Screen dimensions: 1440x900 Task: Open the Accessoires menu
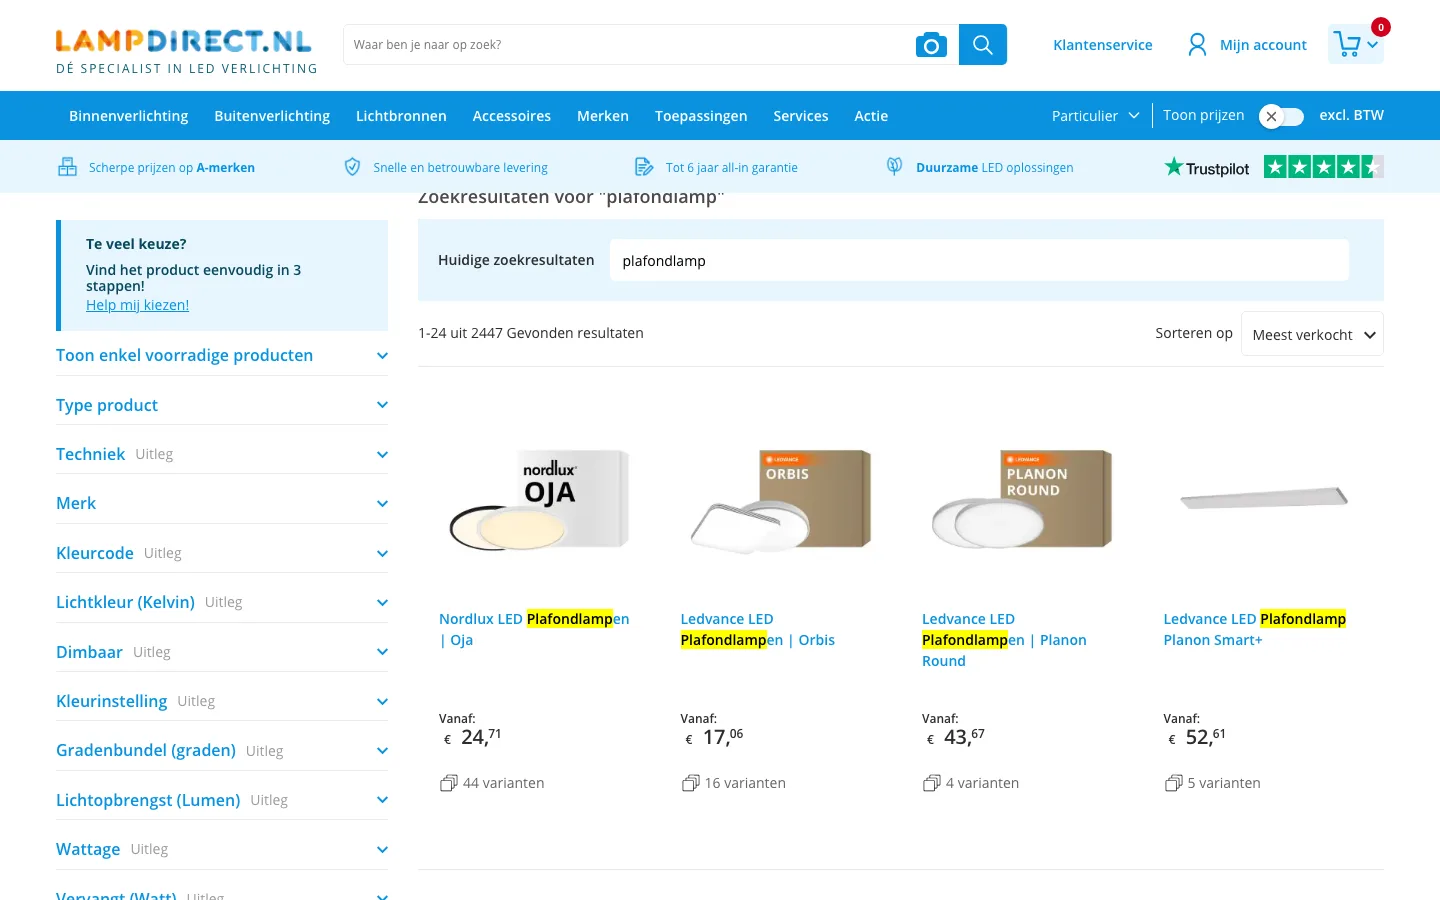pyautogui.click(x=512, y=116)
